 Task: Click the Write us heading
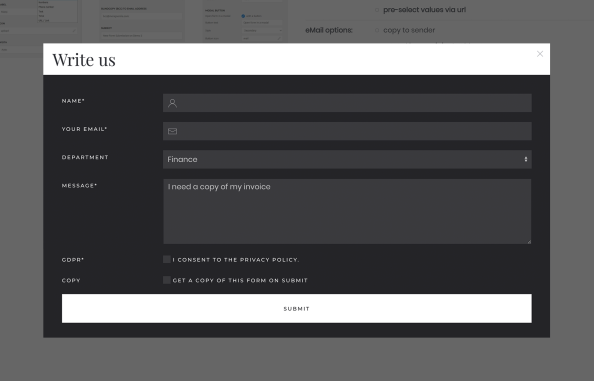[84, 60]
